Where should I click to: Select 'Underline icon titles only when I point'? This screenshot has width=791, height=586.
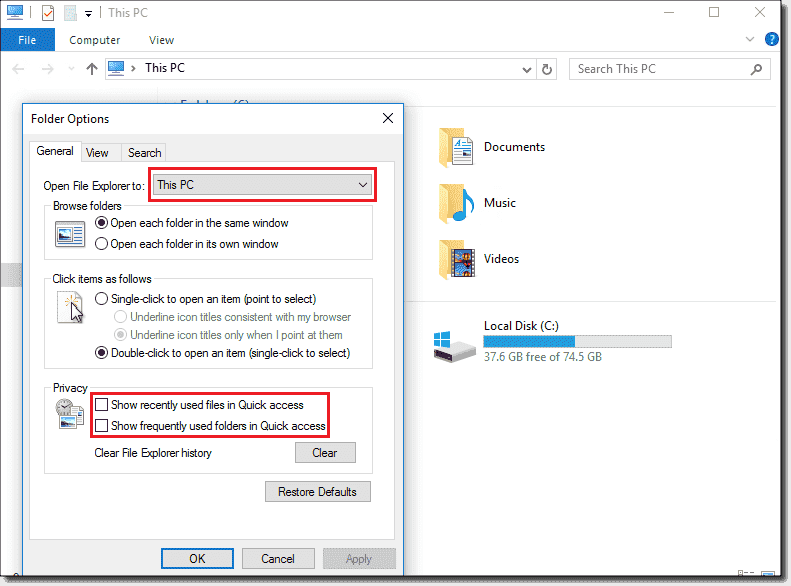[x=229, y=335]
